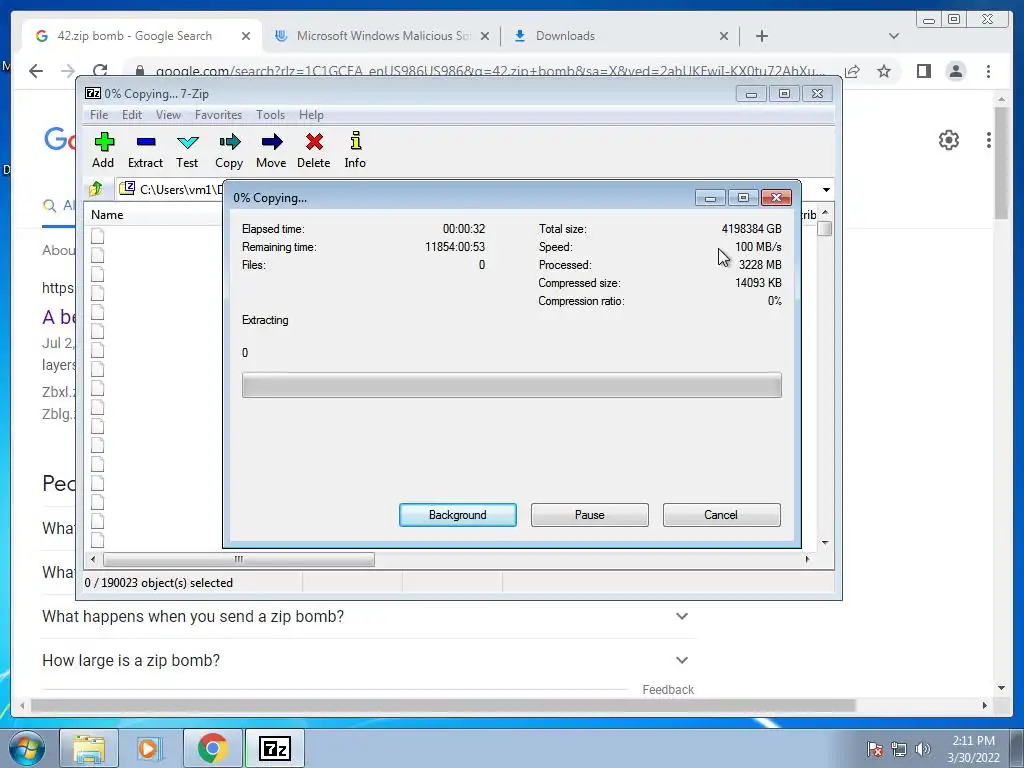Image resolution: width=1024 pixels, height=768 pixels.
Task: Click the extraction progress bar
Action: tap(511, 385)
